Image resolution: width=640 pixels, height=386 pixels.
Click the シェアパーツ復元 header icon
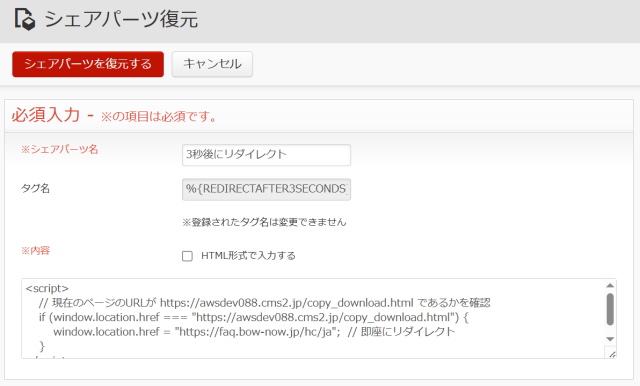tap(25, 19)
